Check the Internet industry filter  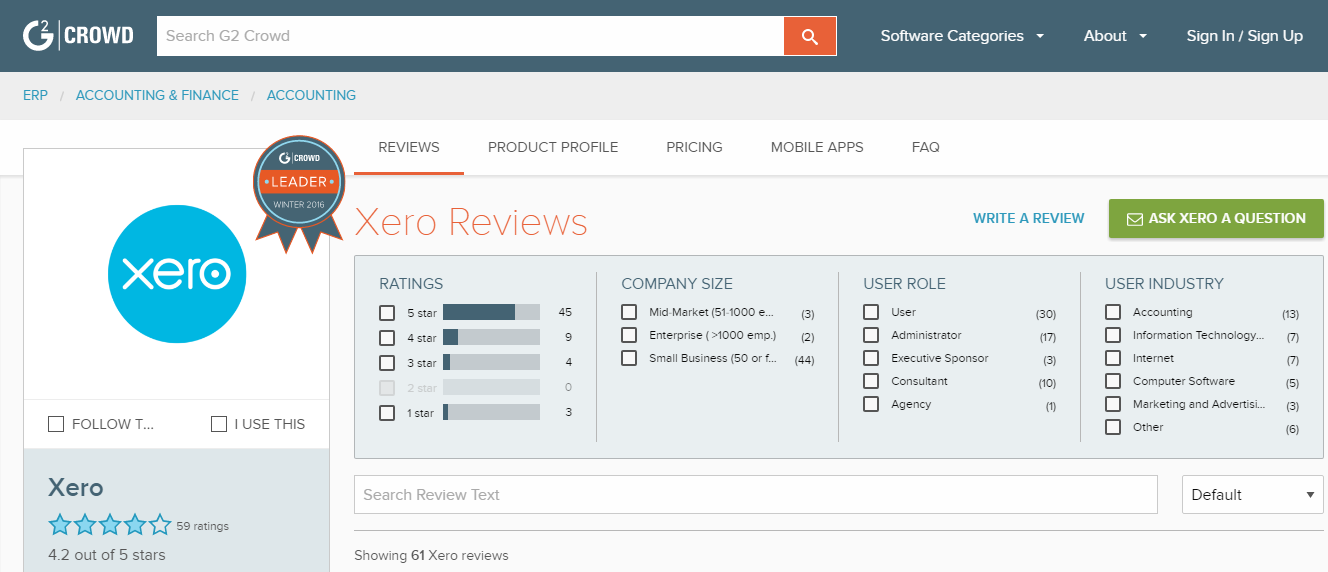point(1113,358)
